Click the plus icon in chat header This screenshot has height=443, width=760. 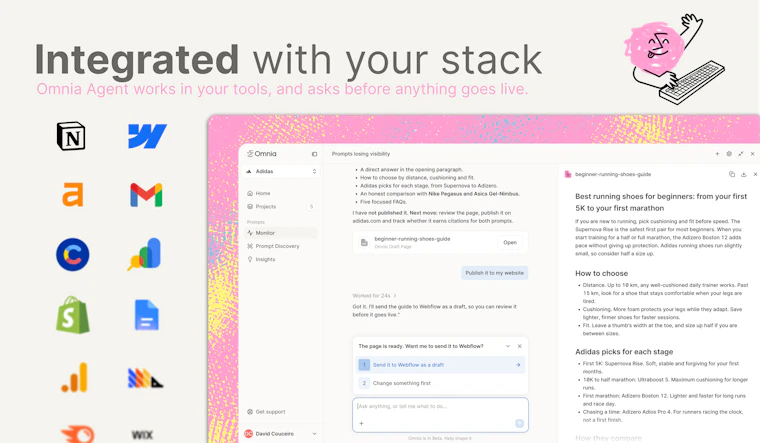coord(717,154)
